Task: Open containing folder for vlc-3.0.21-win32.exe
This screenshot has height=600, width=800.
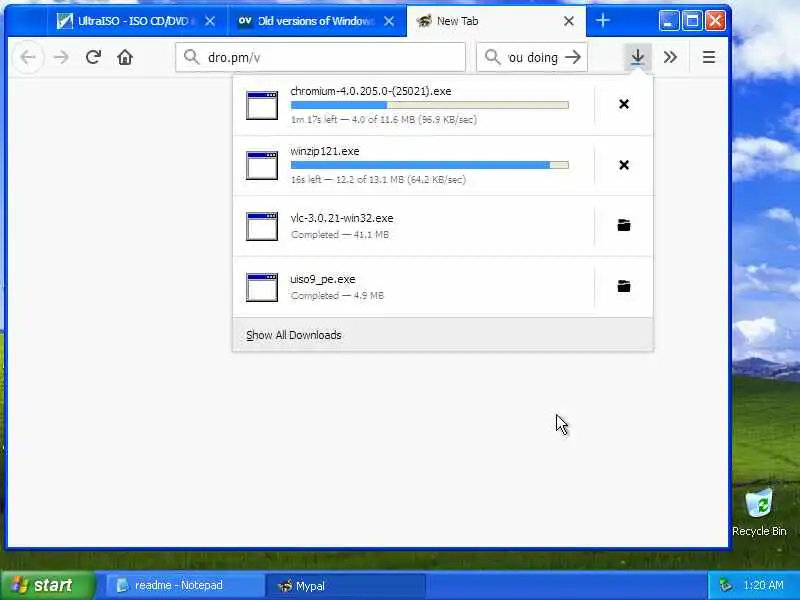Action: (x=623, y=225)
